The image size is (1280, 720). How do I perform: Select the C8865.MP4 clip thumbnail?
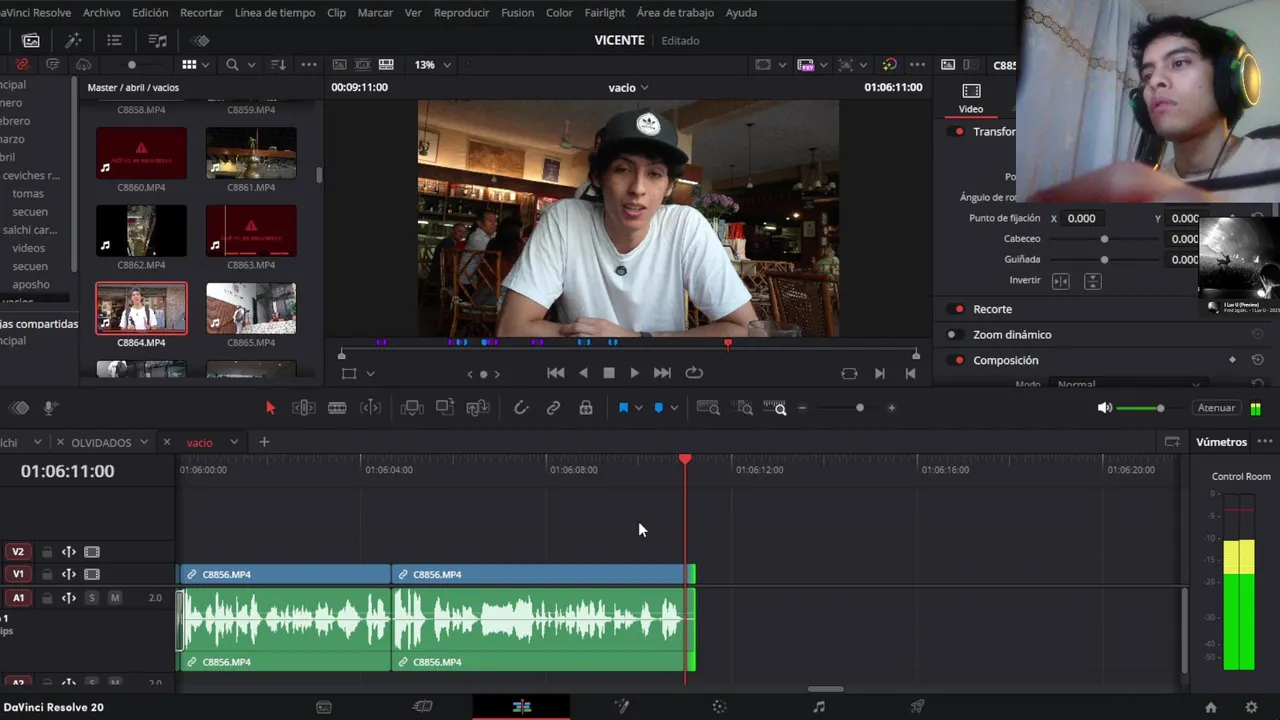point(251,308)
